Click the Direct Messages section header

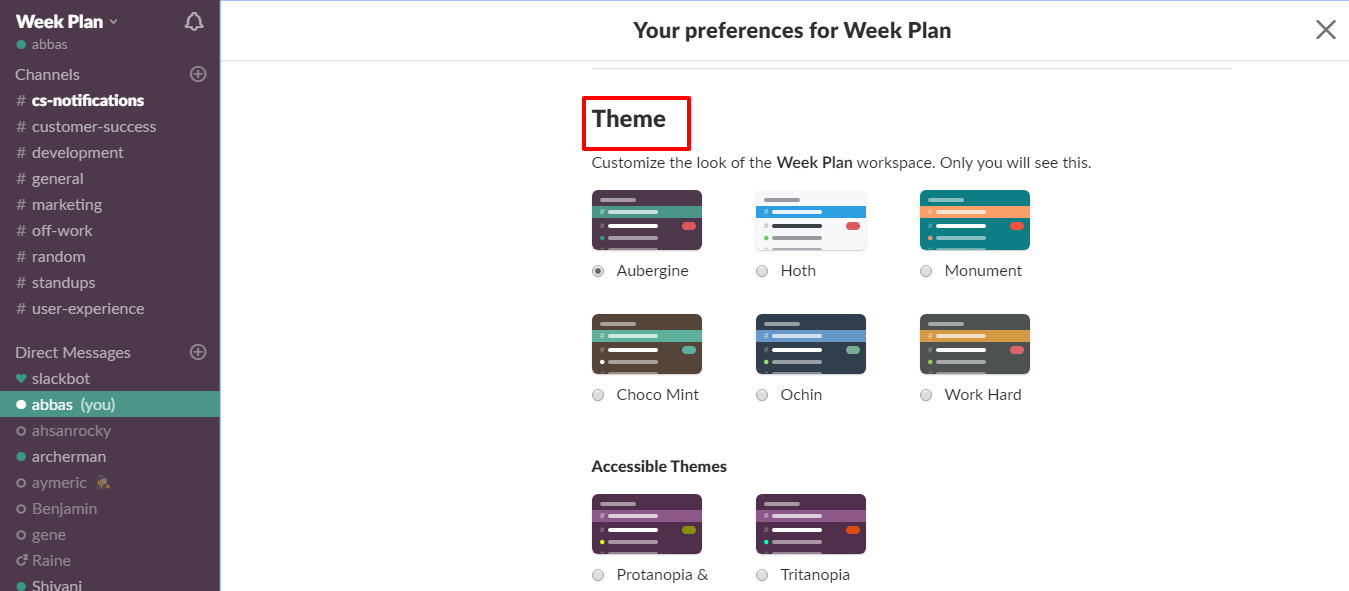[73, 352]
